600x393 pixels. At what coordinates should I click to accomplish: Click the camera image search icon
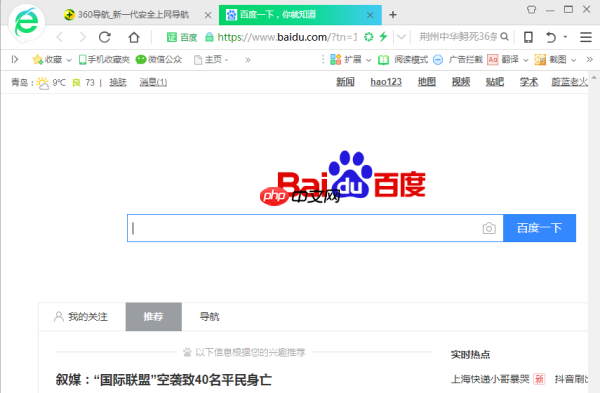(x=489, y=228)
